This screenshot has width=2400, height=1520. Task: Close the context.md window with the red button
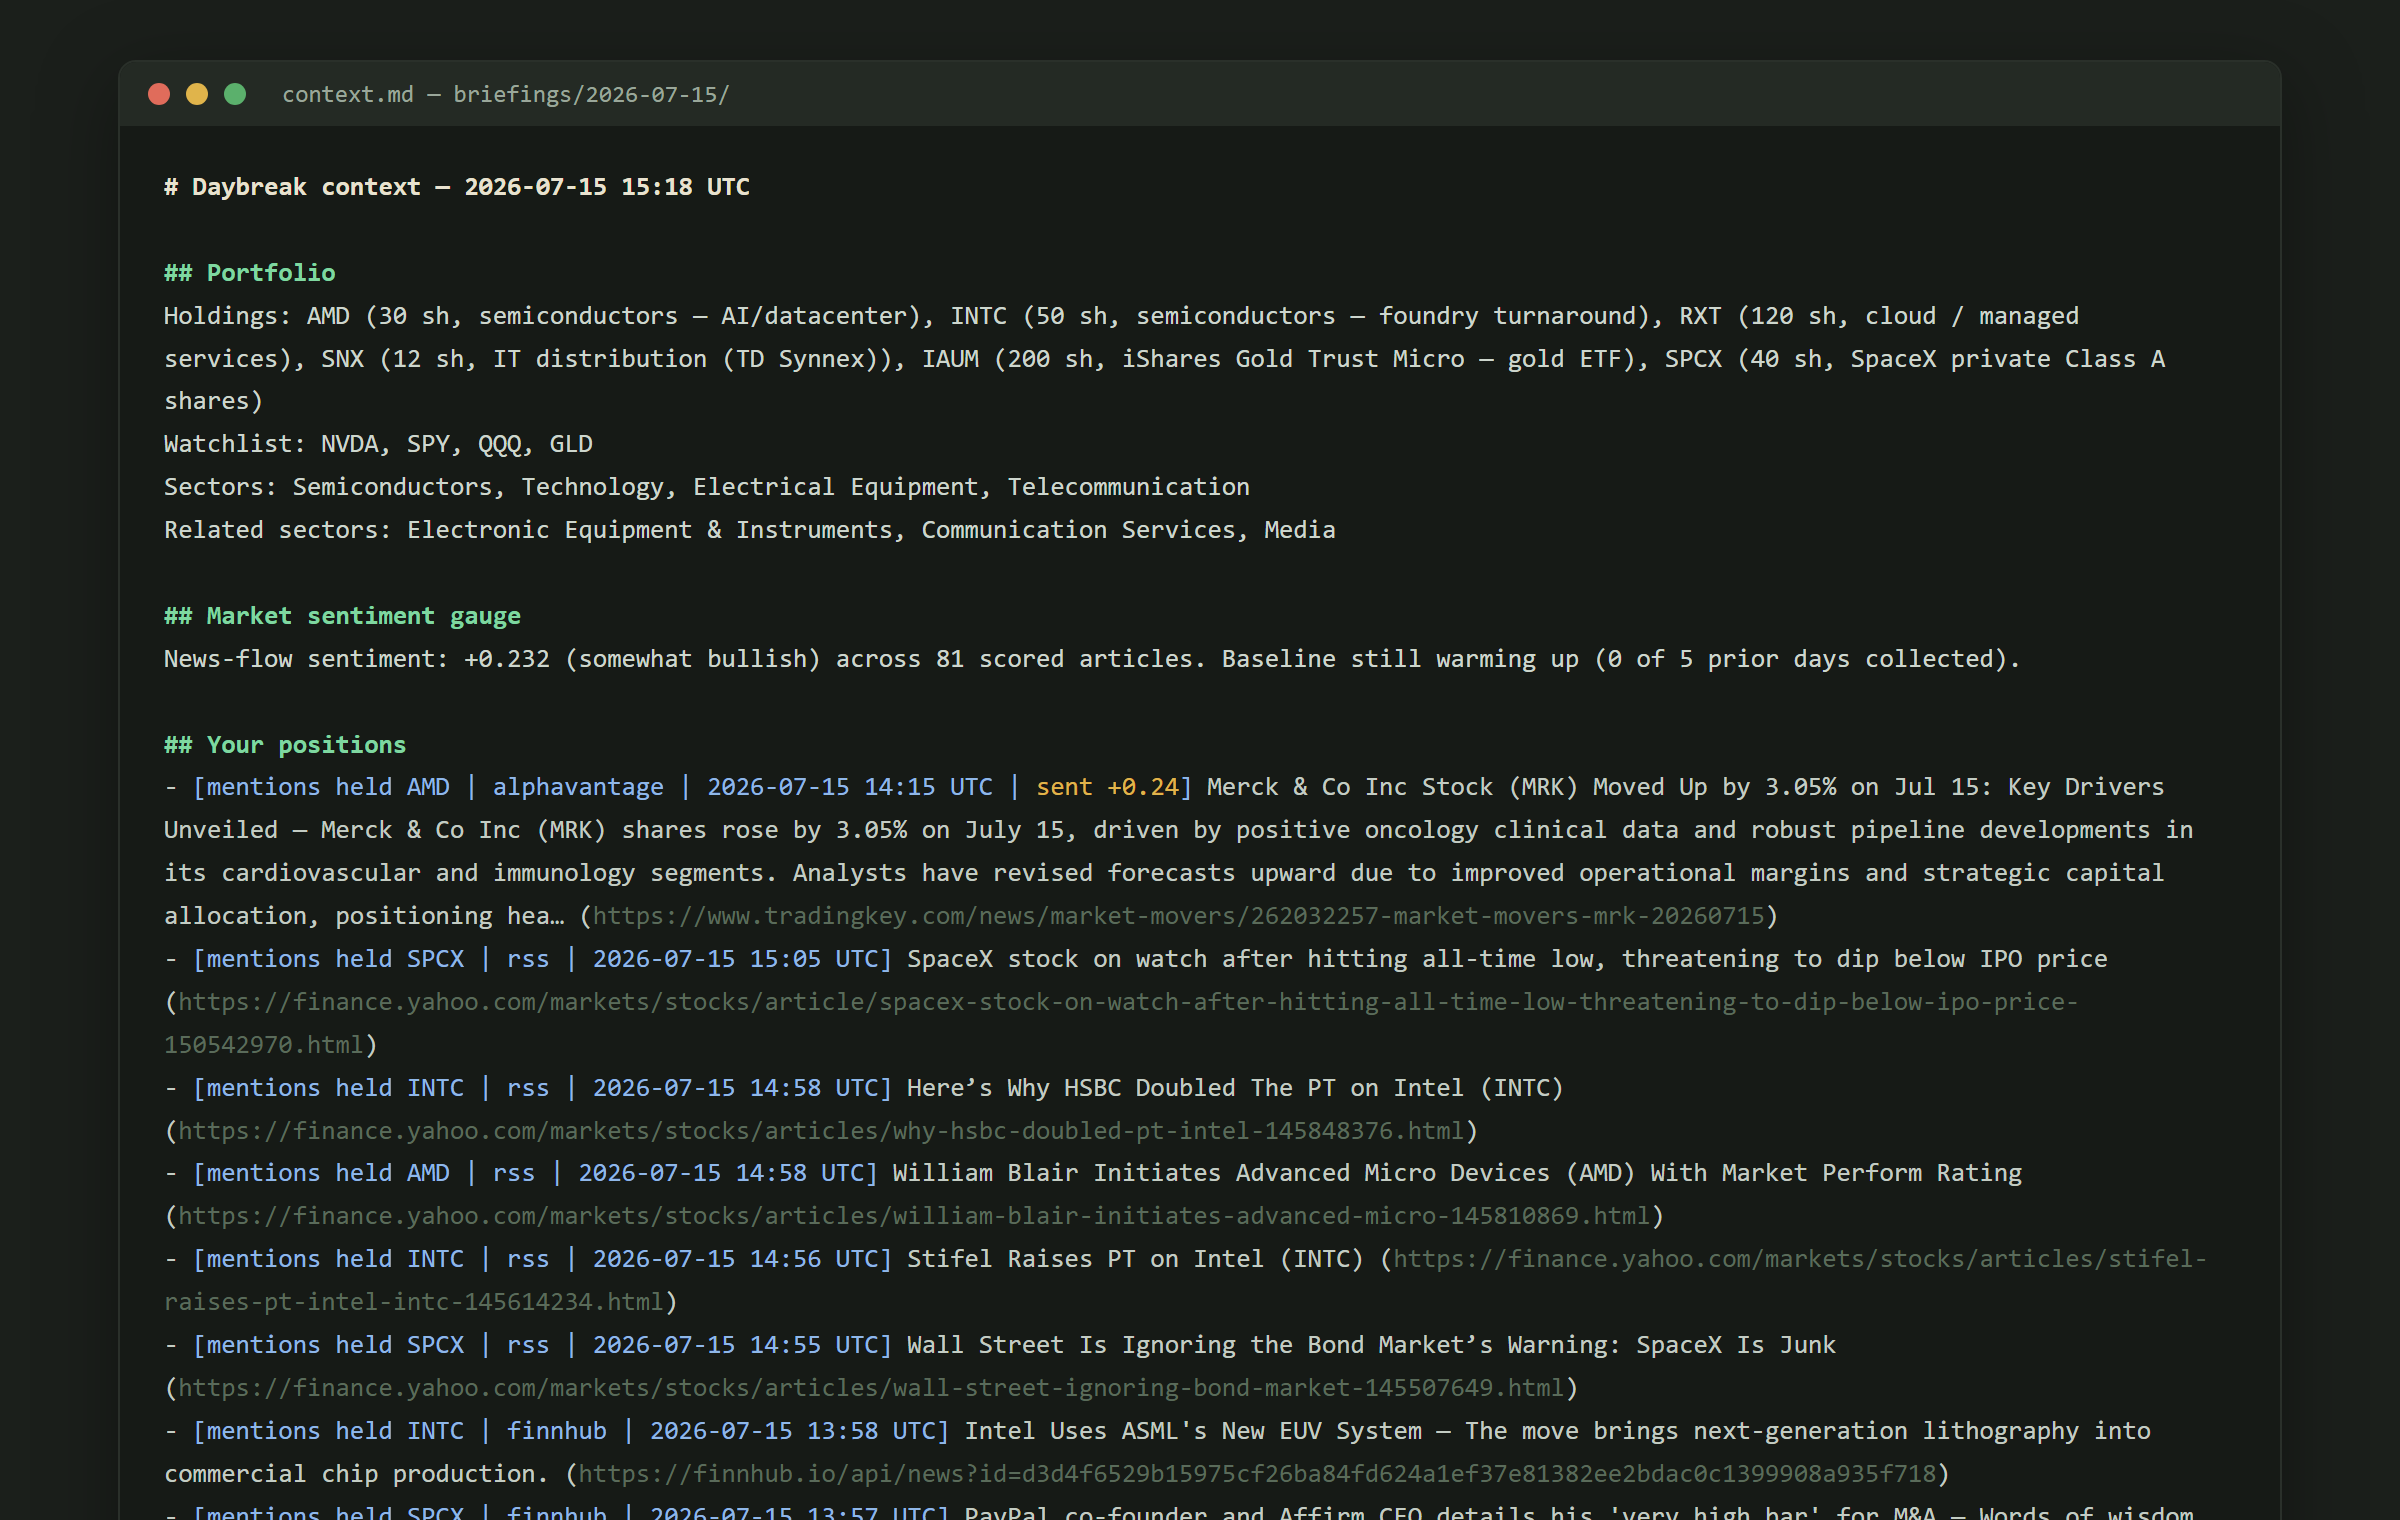click(159, 94)
